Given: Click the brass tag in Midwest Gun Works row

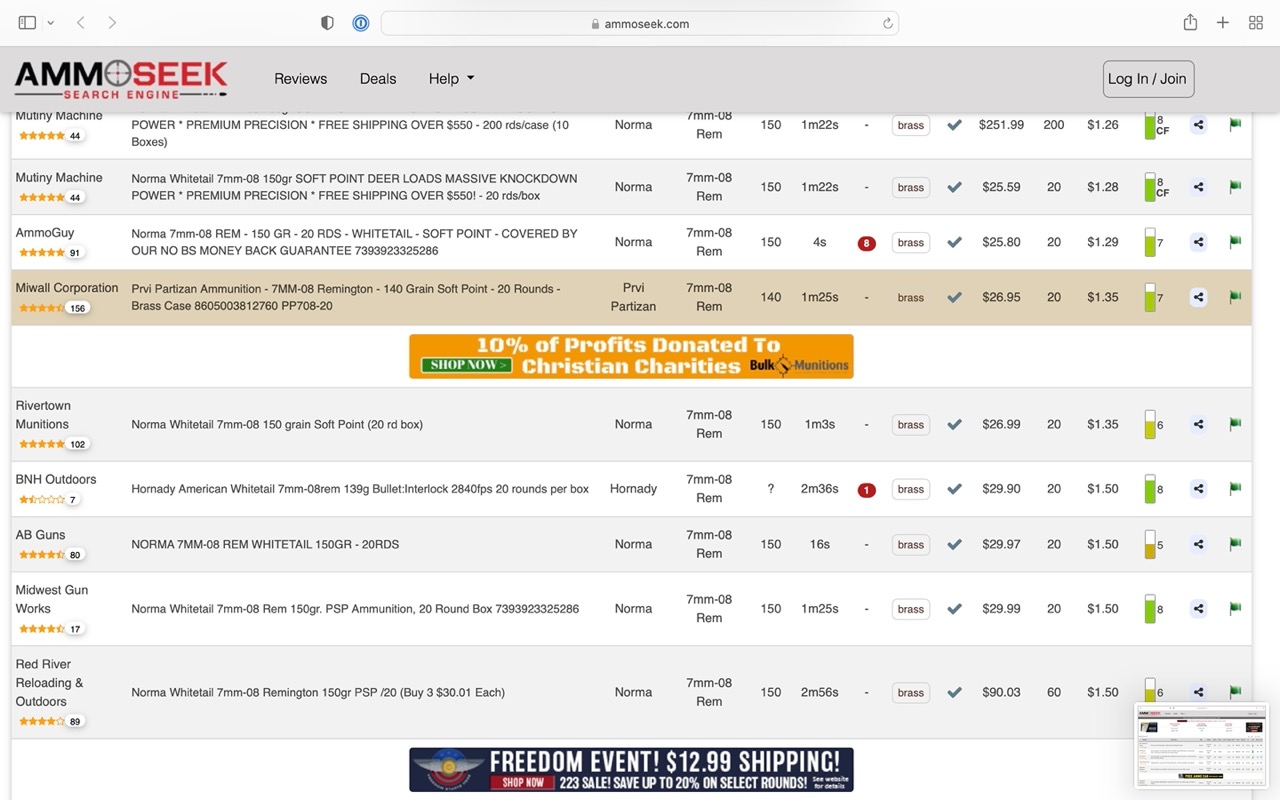Looking at the screenshot, I should (x=911, y=608).
